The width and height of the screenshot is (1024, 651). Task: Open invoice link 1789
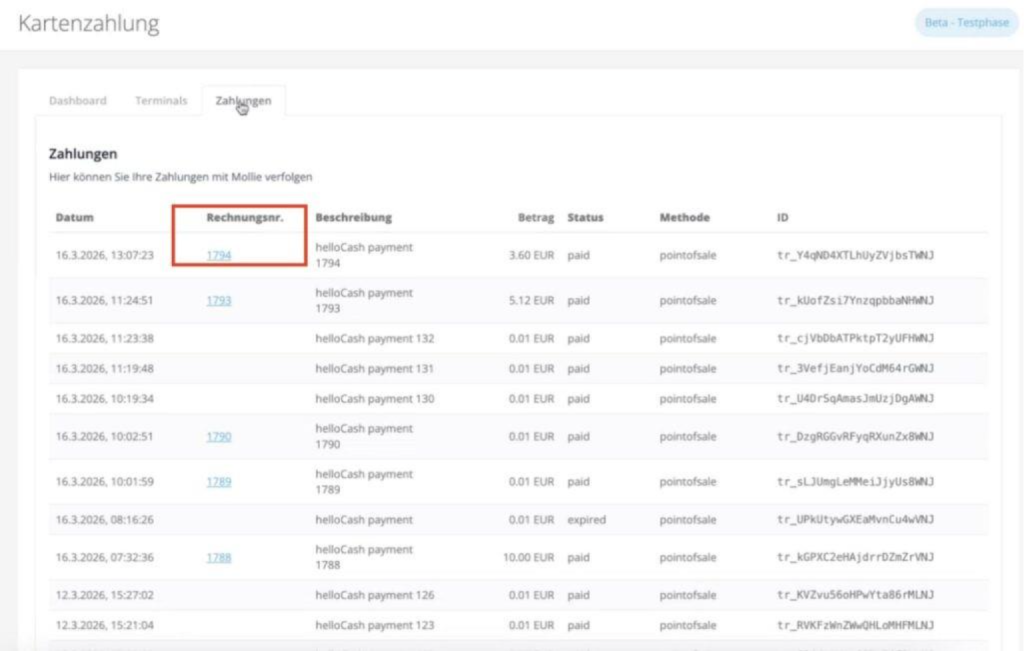click(x=219, y=482)
